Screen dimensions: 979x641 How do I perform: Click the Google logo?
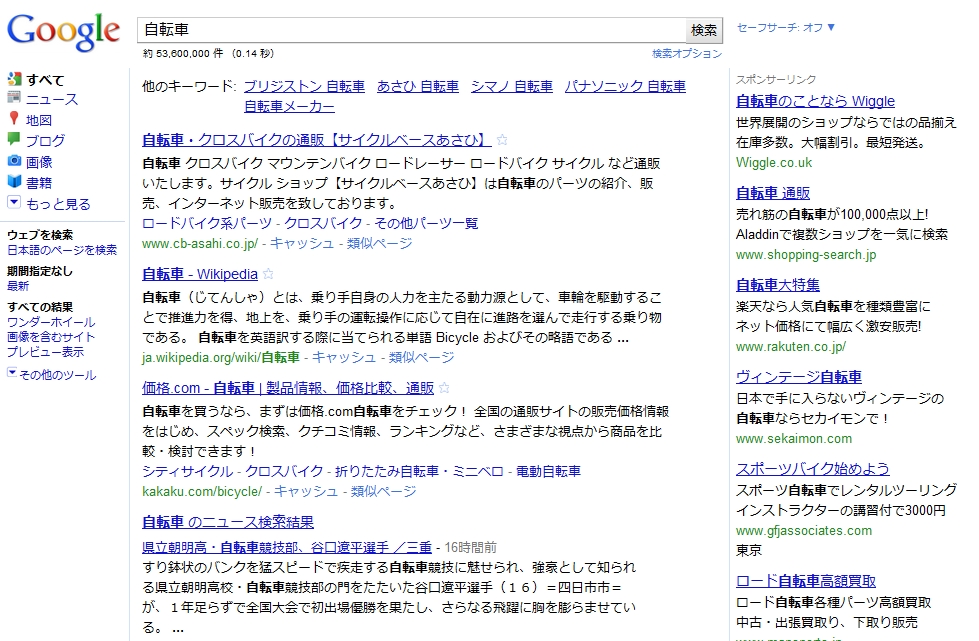[x=63, y=31]
